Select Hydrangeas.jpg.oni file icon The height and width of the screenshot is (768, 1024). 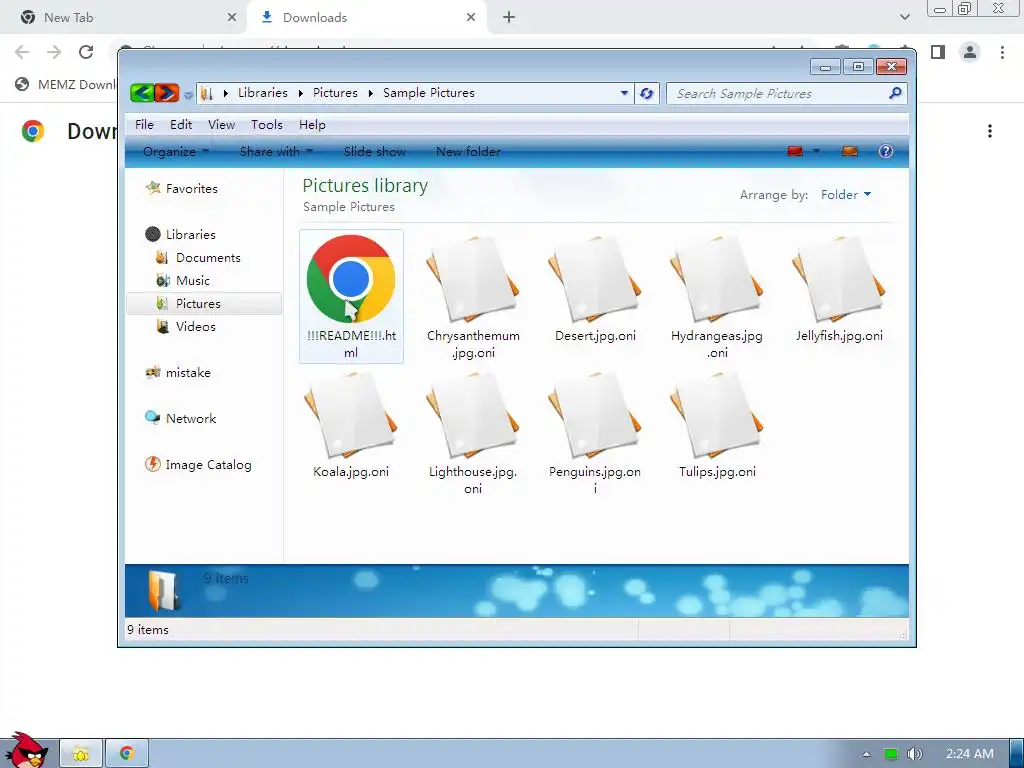point(717,279)
